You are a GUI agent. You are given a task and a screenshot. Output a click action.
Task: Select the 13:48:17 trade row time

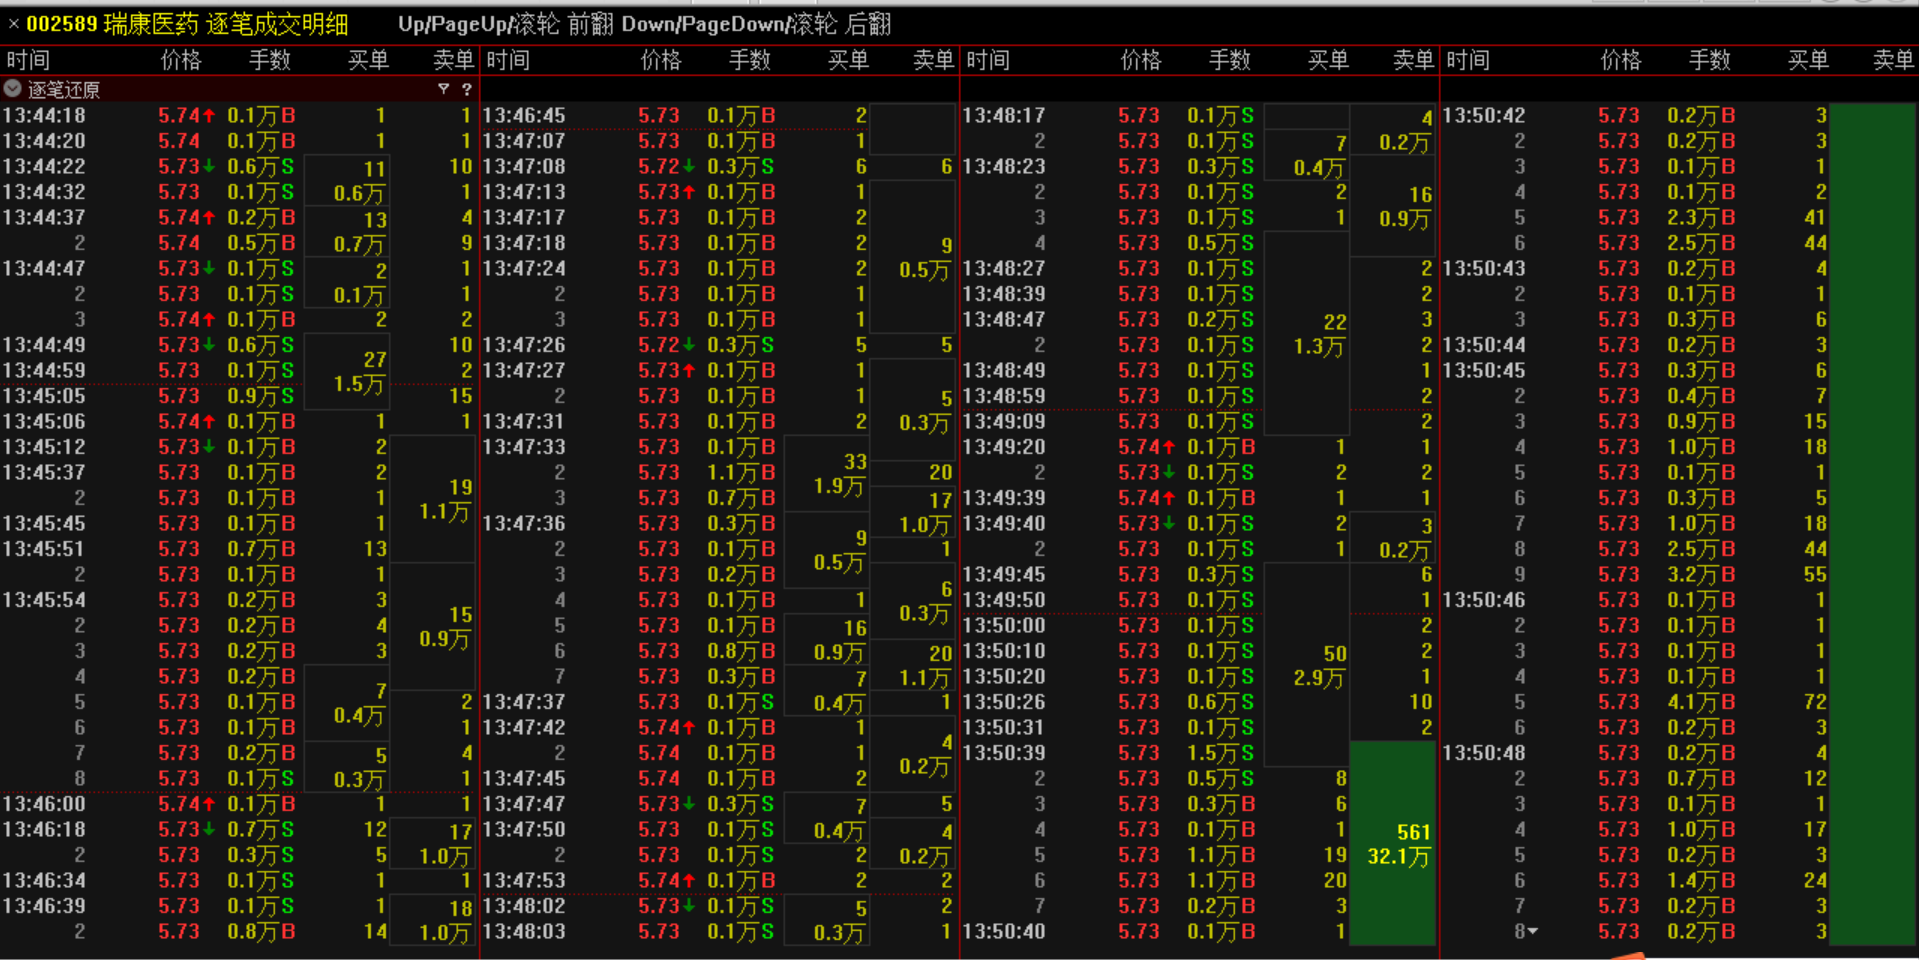click(1004, 116)
